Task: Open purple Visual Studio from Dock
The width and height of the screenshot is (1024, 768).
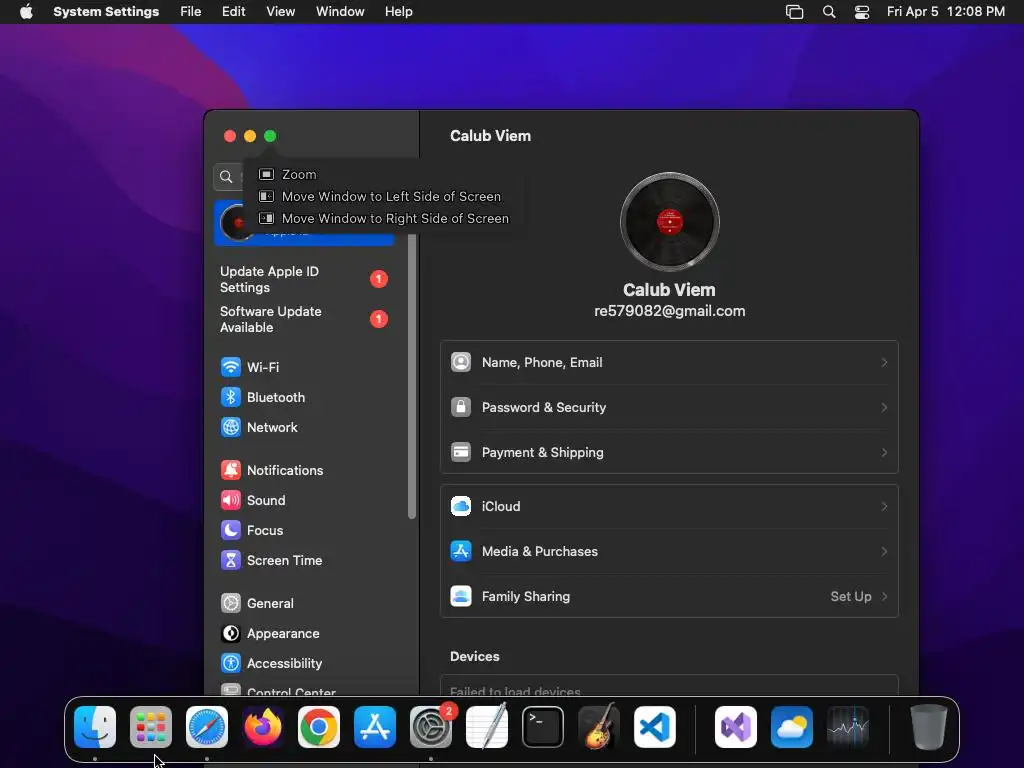Action: click(x=736, y=727)
